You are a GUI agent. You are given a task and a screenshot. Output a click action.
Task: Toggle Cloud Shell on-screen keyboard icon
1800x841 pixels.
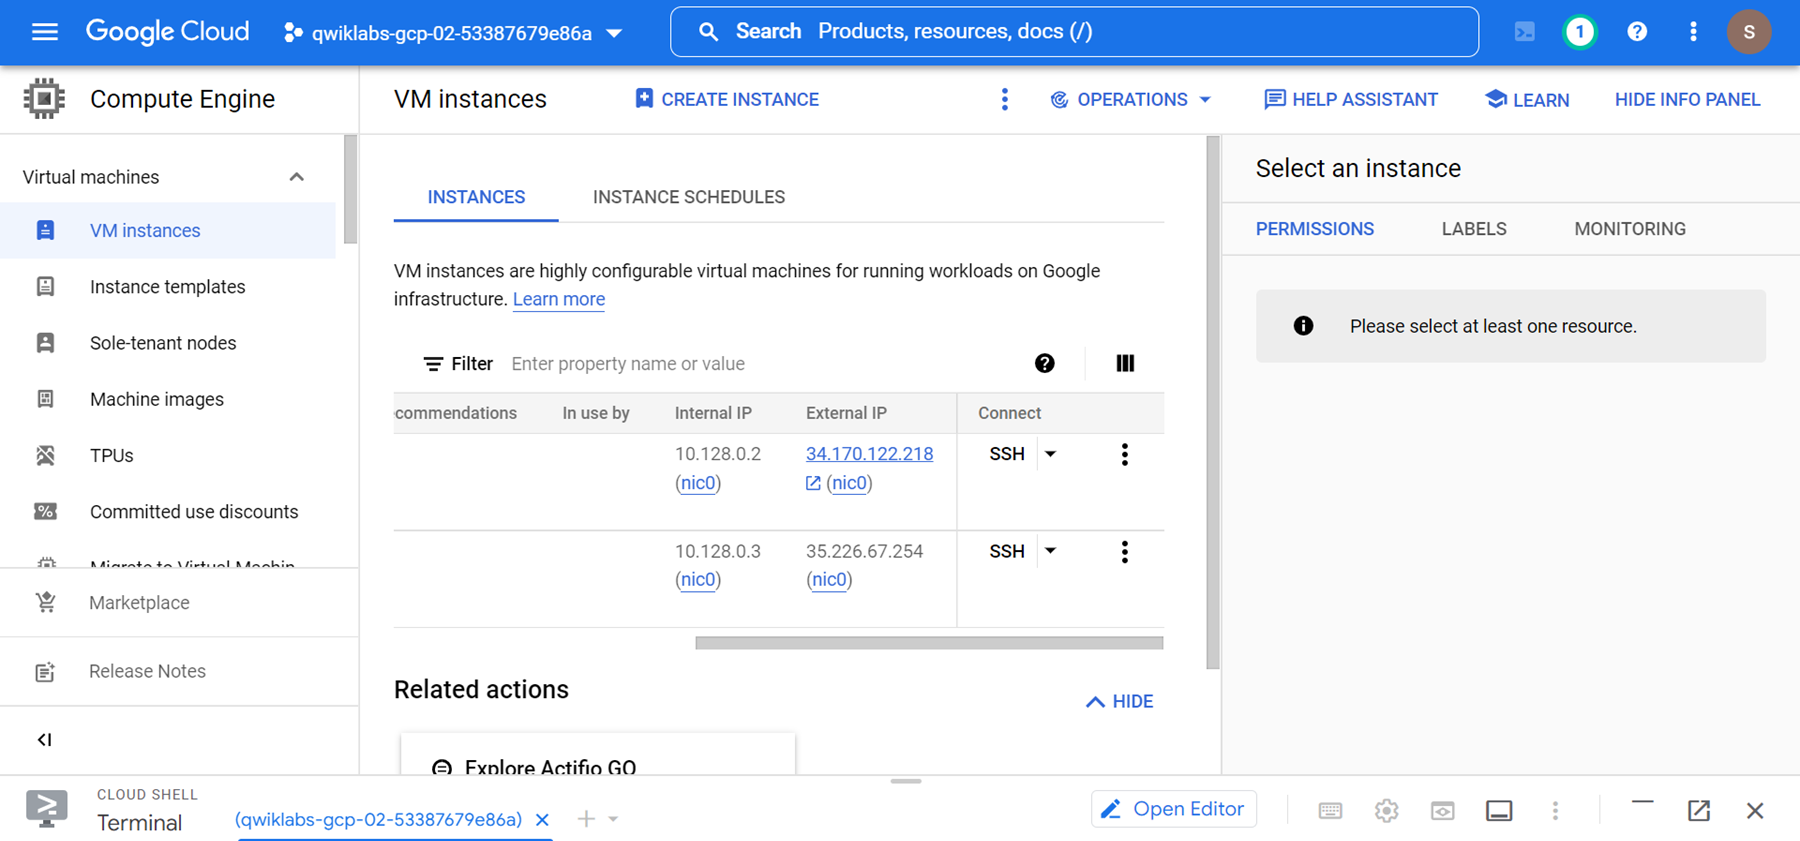pyautogui.click(x=1330, y=811)
